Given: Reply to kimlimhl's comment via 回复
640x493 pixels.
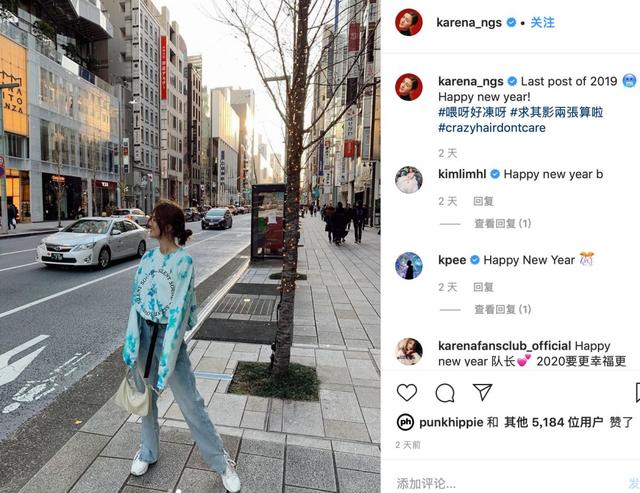Looking at the screenshot, I should coord(483,201).
